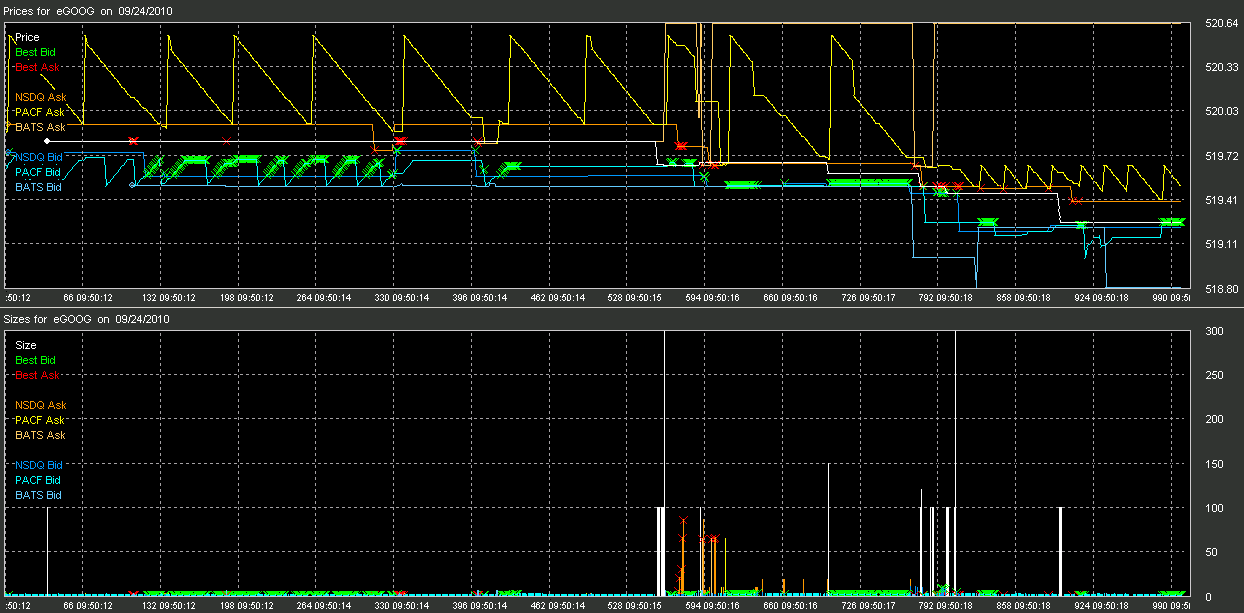
Task: Click the 'Sizes for eGOOG on 09/24/2010' title
Action: tap(87, 319)
